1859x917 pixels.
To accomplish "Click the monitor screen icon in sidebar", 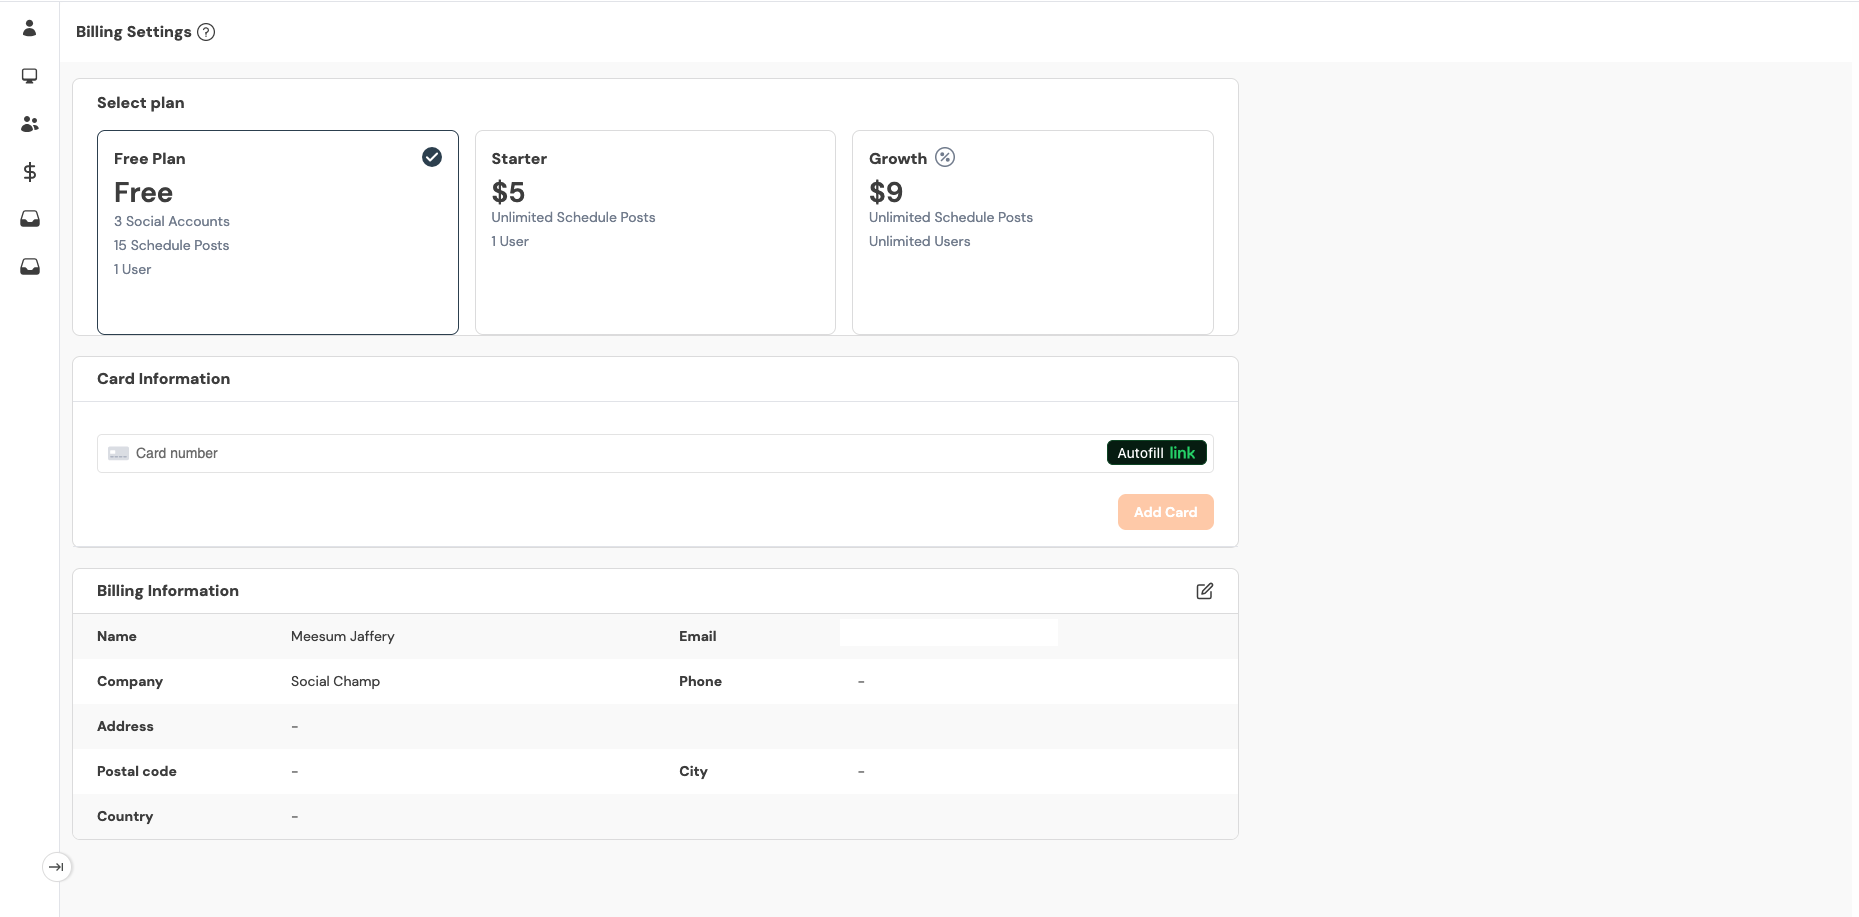I will point(30,76).
